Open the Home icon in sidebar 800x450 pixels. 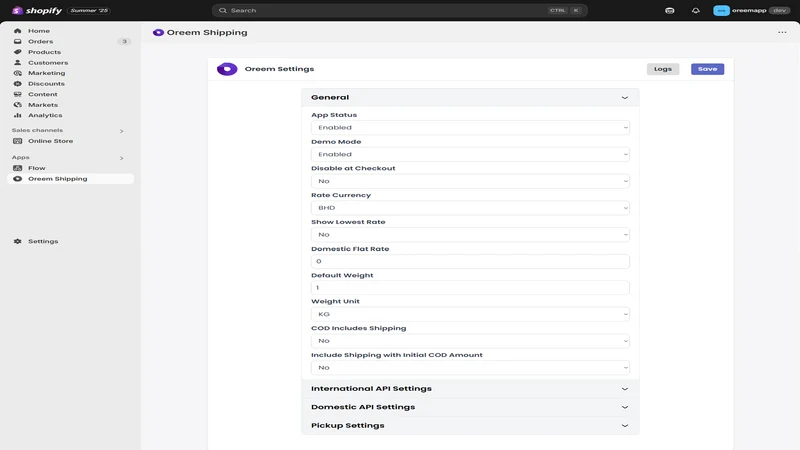(x=17, y=31)
